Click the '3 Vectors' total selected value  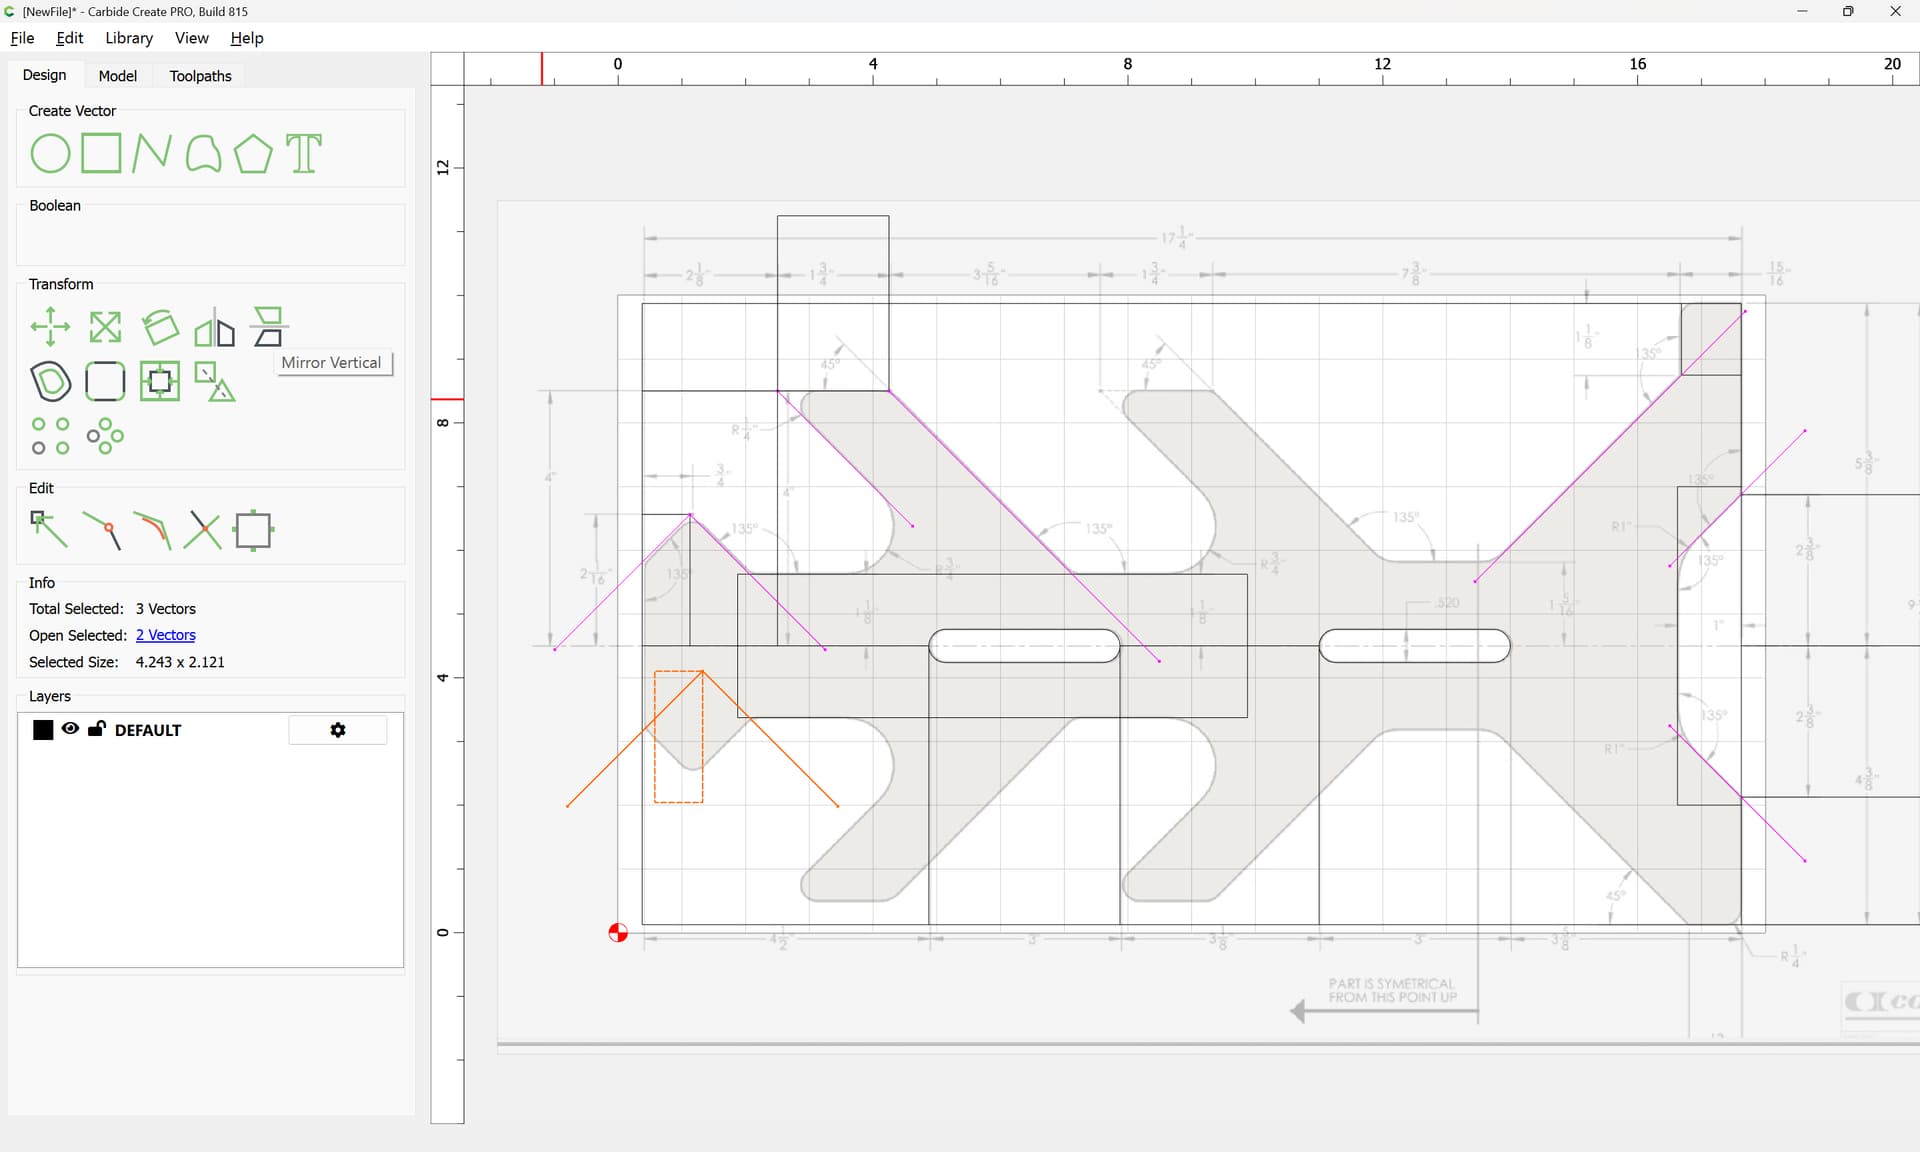166,609
